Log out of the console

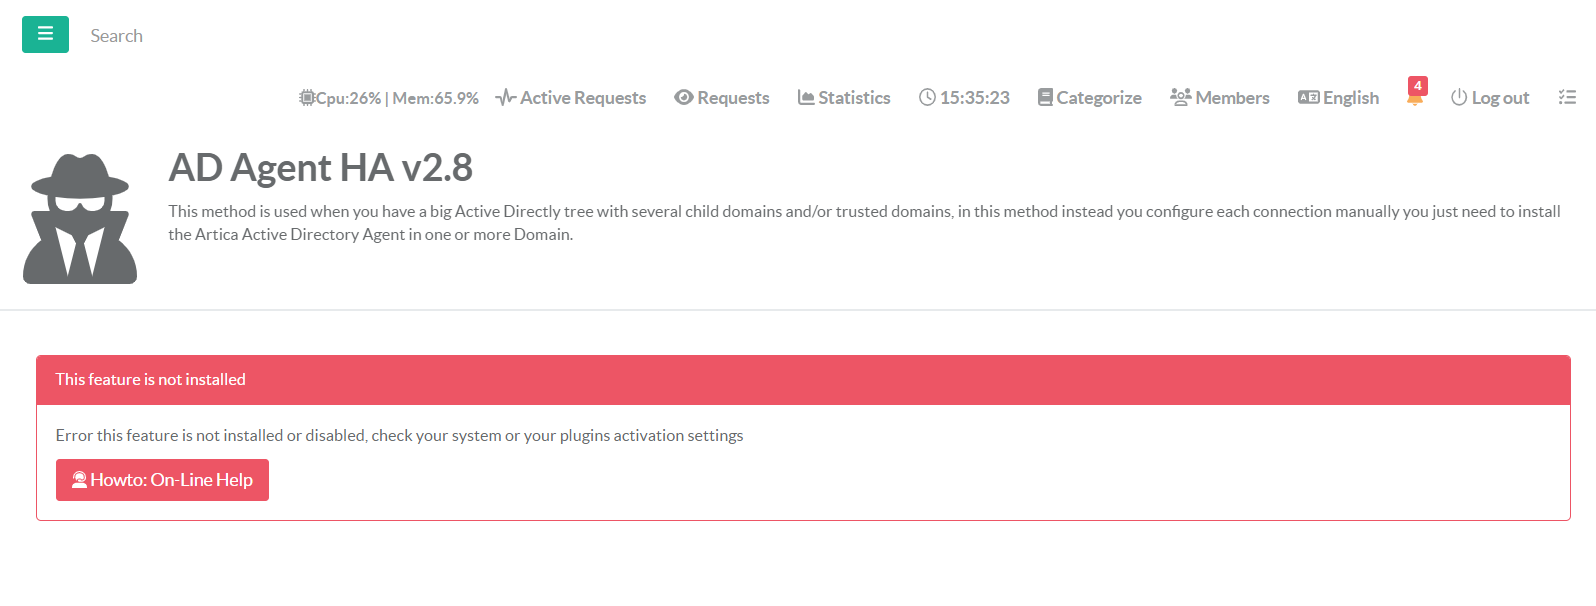[1490, 98]
